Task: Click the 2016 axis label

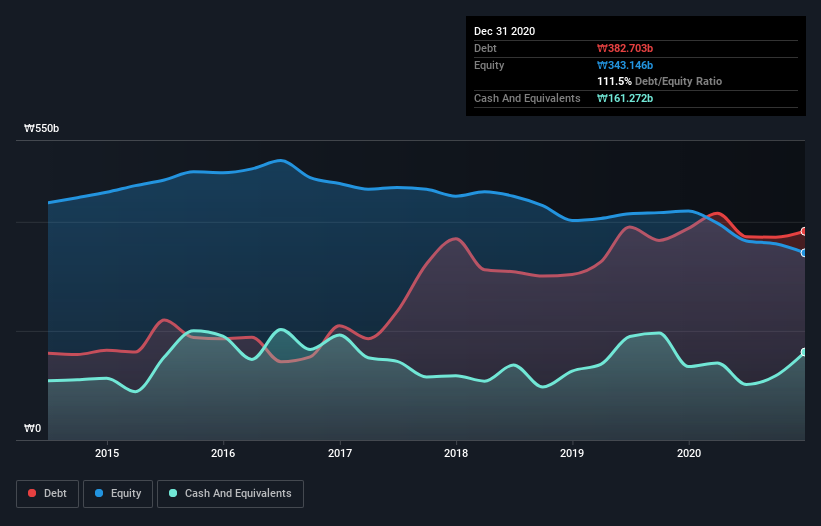Action: pos(223,453)
